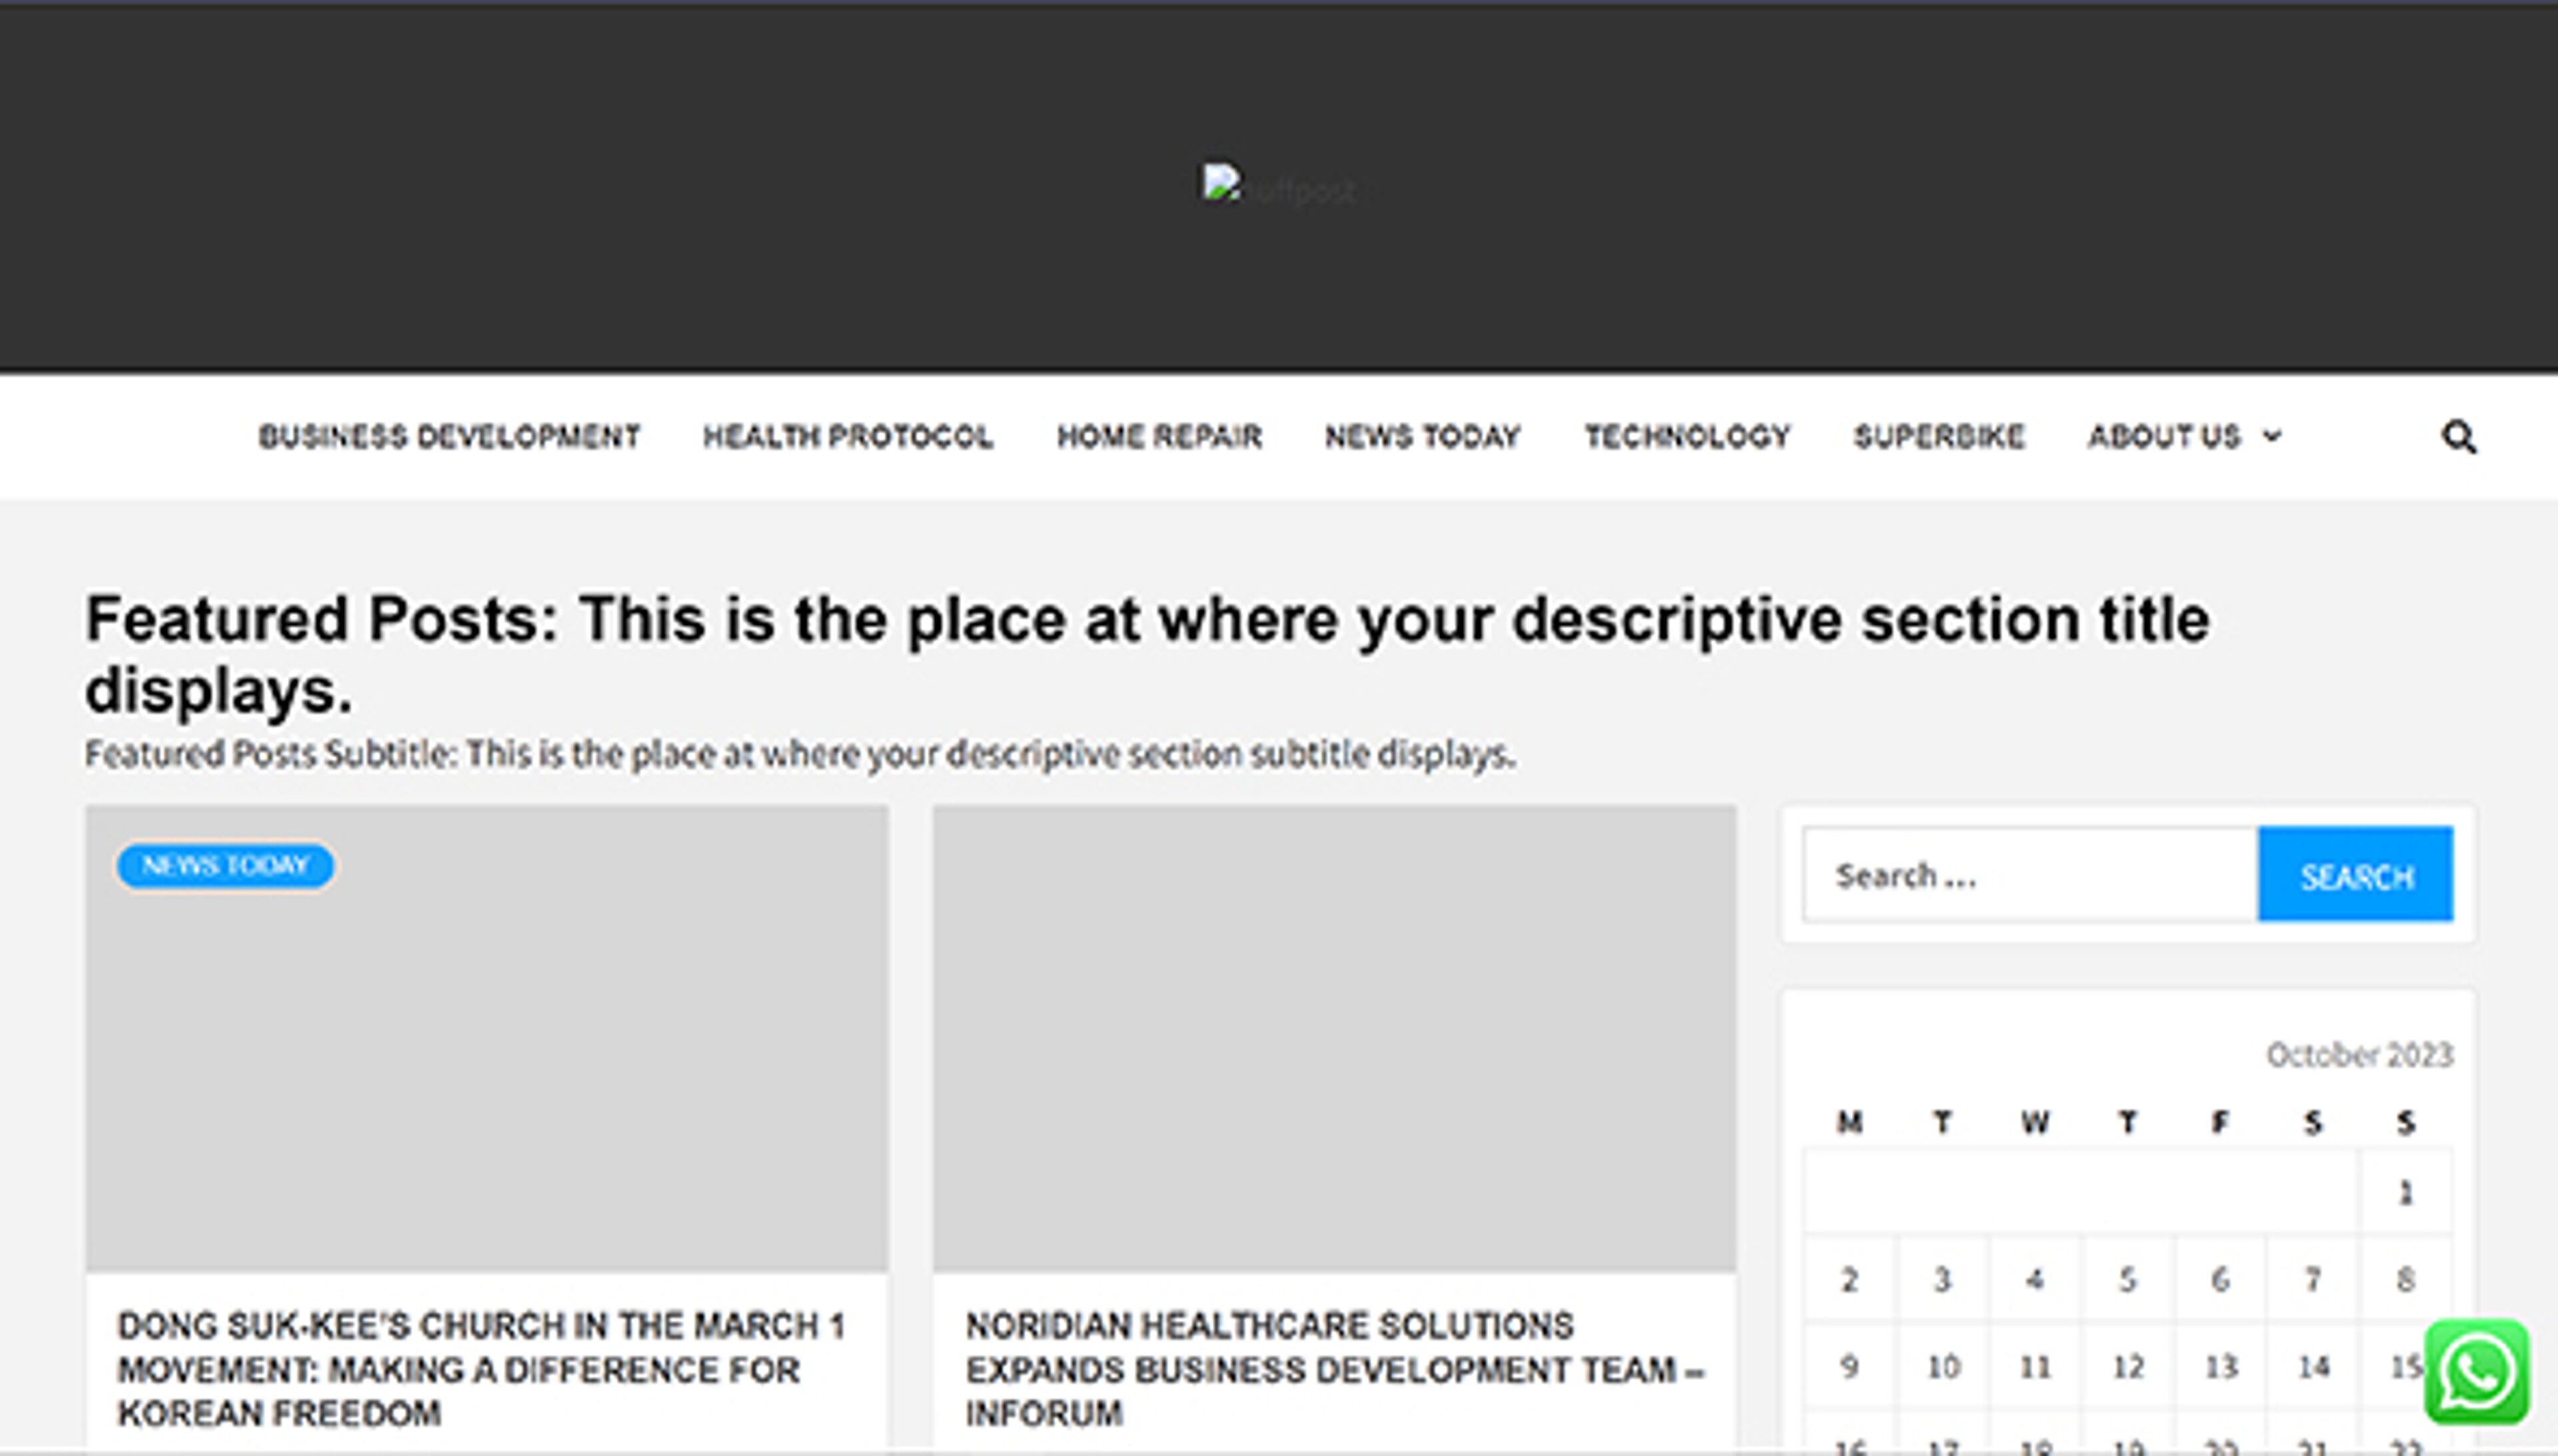Viewport: 2558px width, 1456px height.
Task: Navigate to News Today in navigation
Action: tap(1422, 437)
